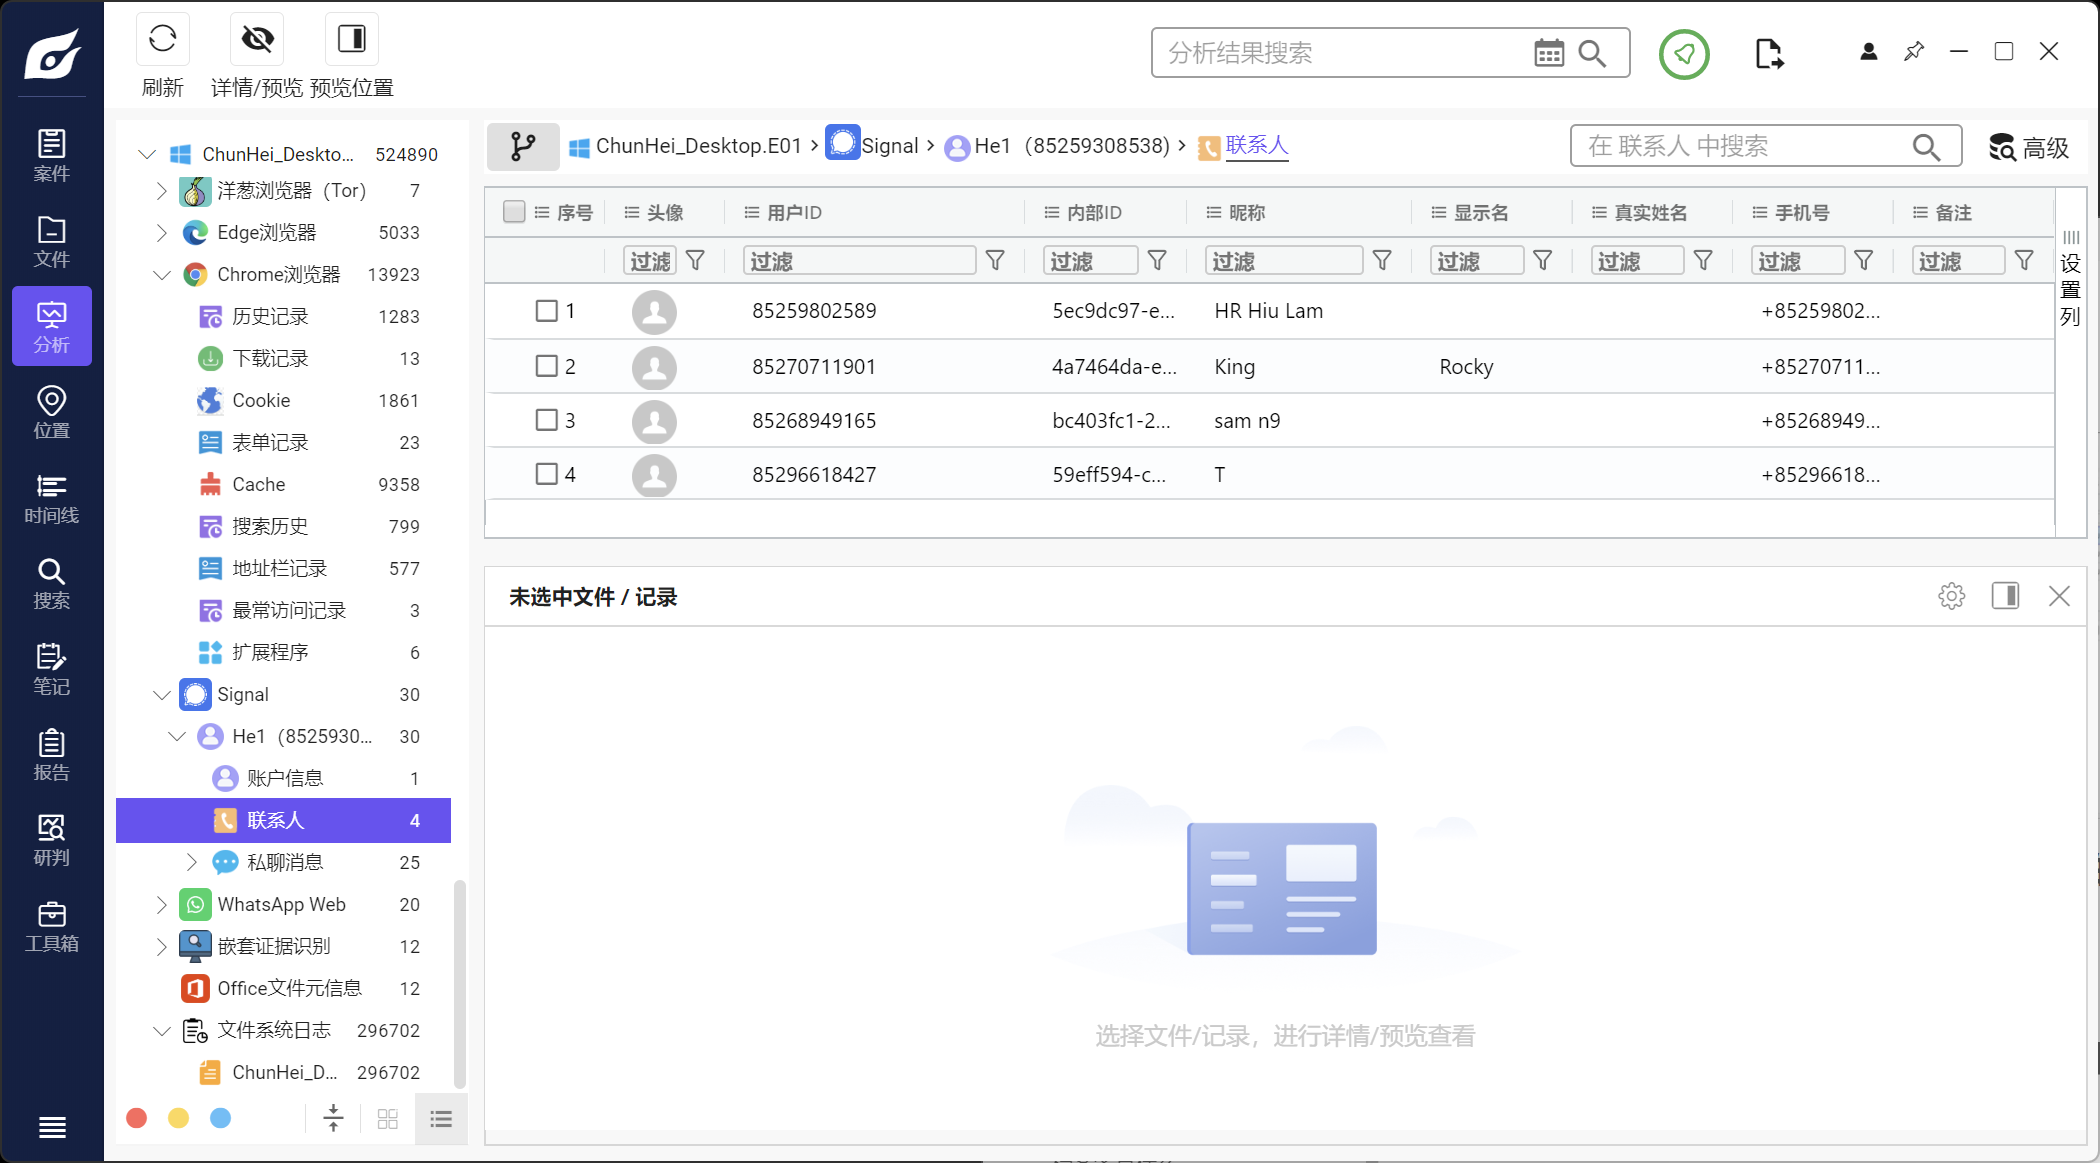Click the export file icon in title bar
The height and width of the screenshot is (1163, 2100).
[x=1769, y=54]
